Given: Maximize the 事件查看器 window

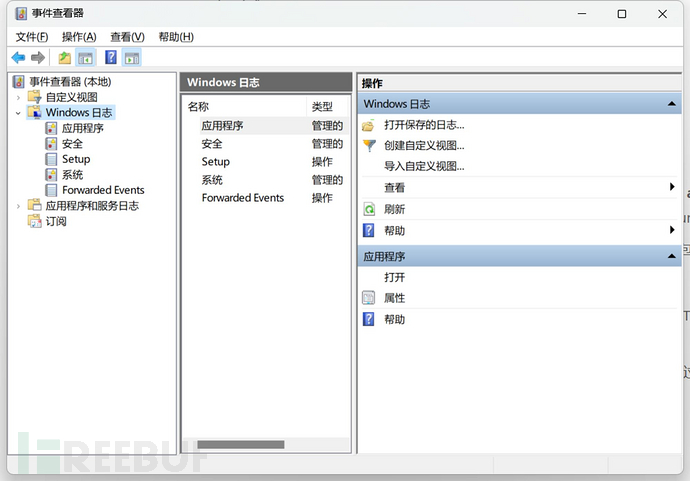Looking at the screenshot, I should [x=622, y=14].
